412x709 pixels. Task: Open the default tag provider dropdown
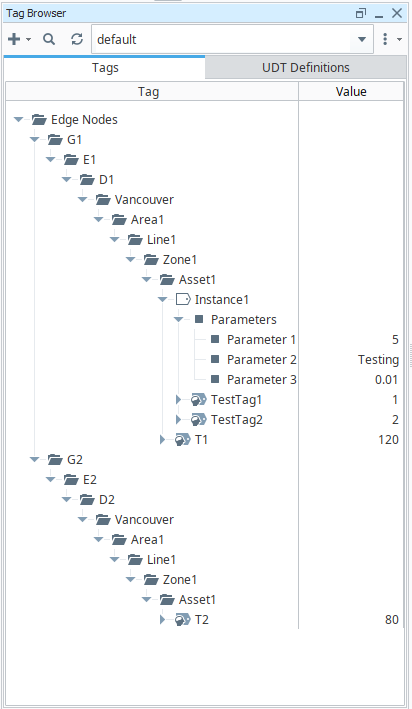[362, 39]
